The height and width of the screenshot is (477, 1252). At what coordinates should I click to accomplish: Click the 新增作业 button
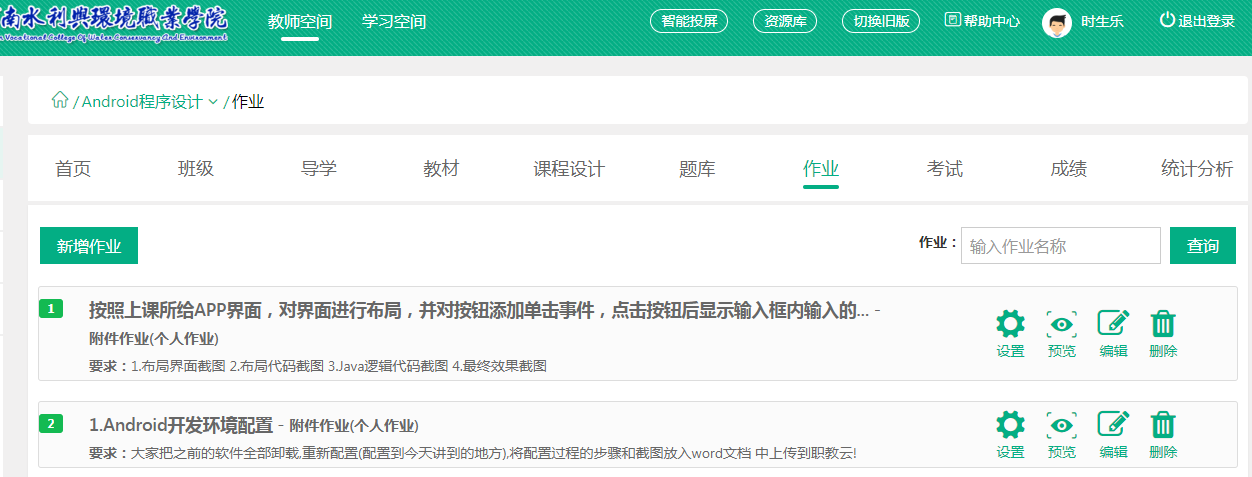(x=89, y=246)
